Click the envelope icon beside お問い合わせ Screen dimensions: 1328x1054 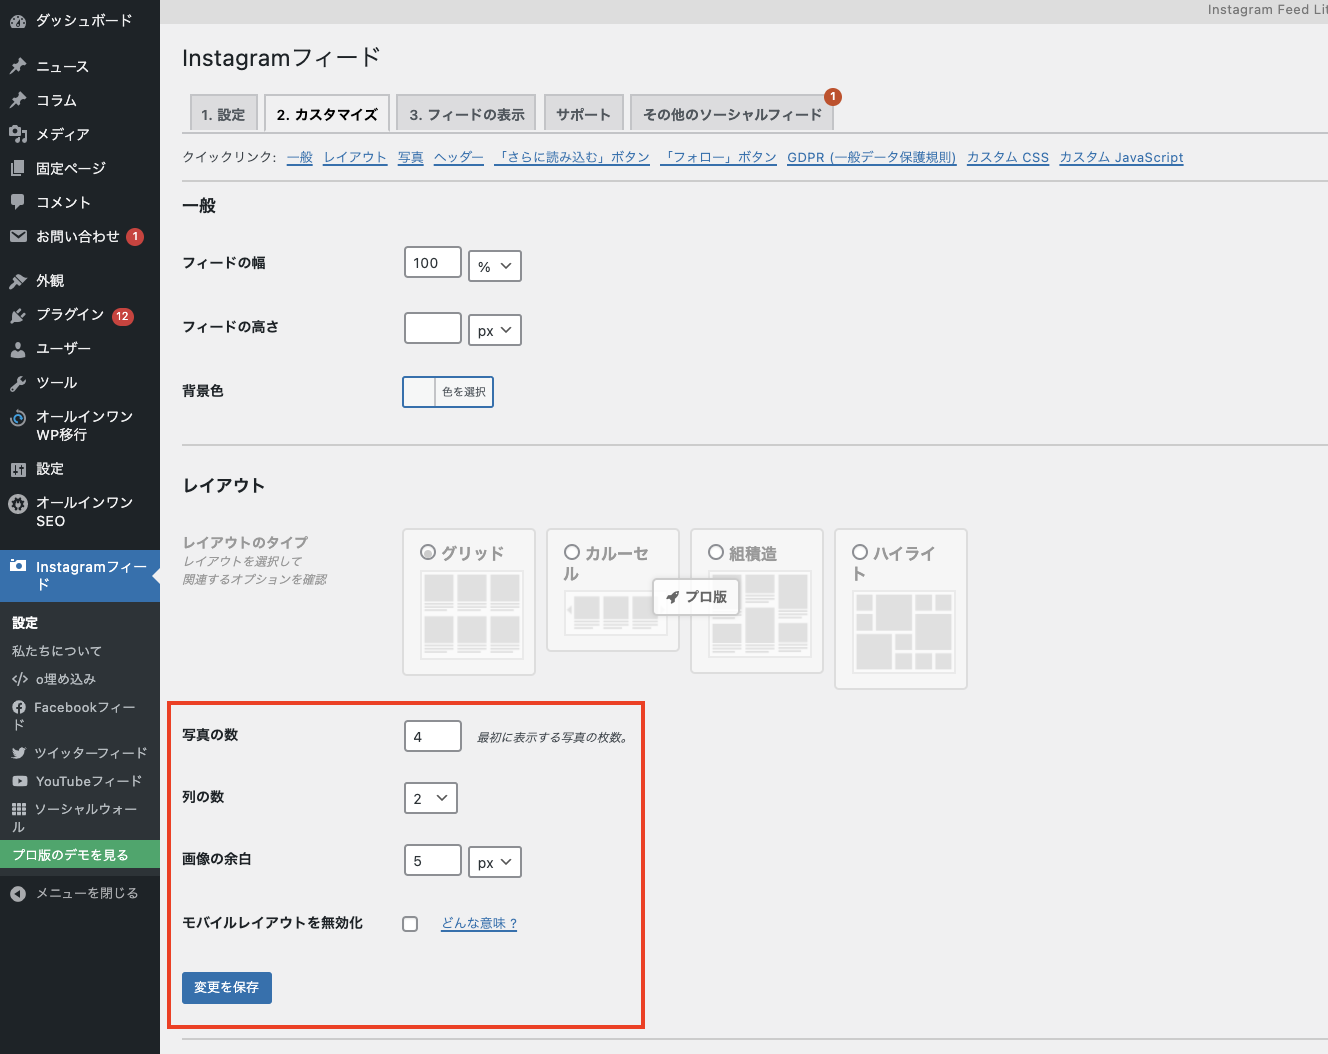click(x=18, y=236)
